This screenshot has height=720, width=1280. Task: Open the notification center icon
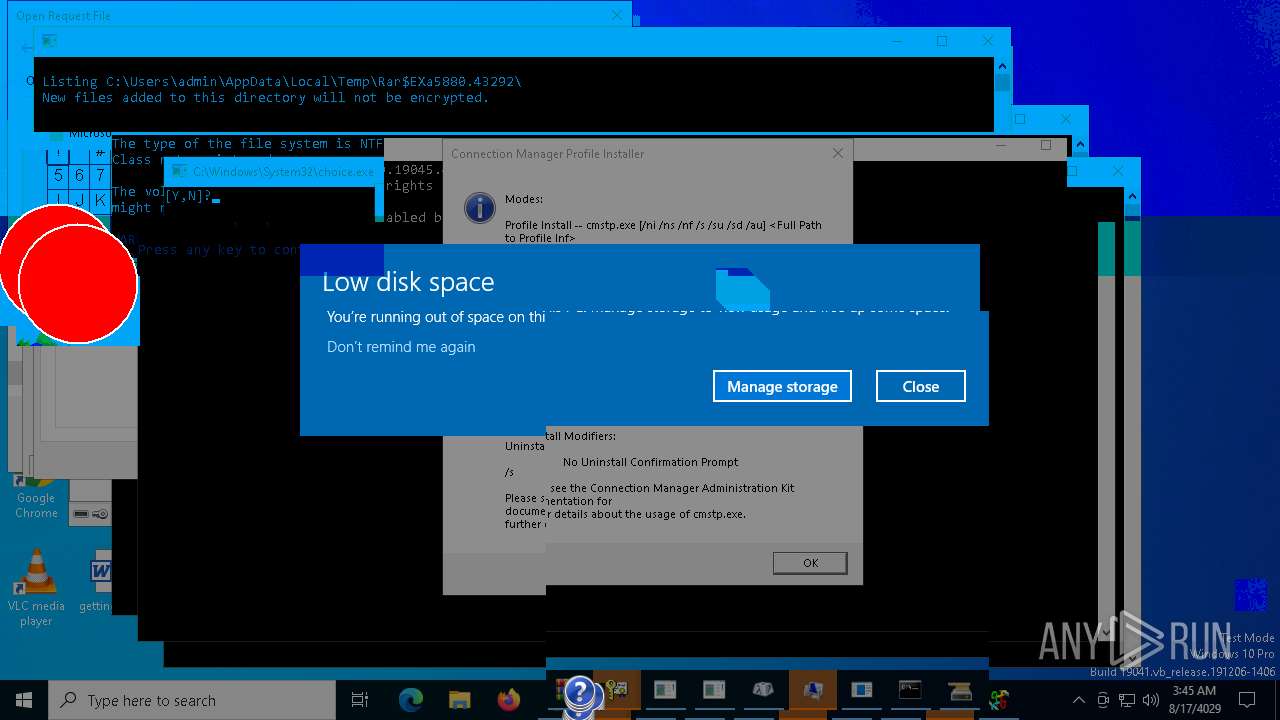coord(1247,700)
